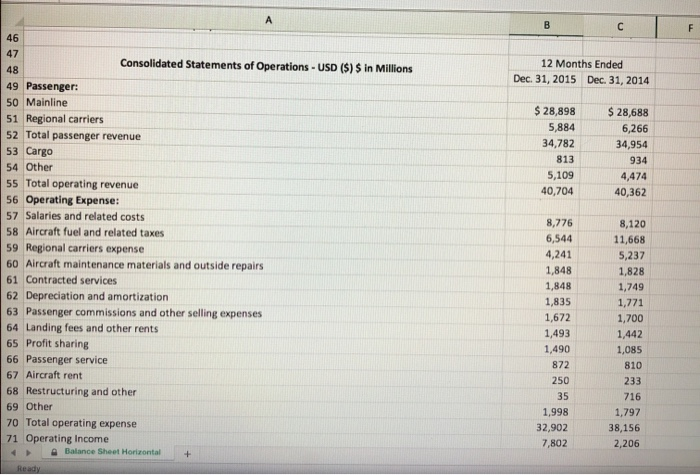Select the 'Total passenger revenue' cell
This screenshot has width=700, height=475.
(x=83, y=135)
